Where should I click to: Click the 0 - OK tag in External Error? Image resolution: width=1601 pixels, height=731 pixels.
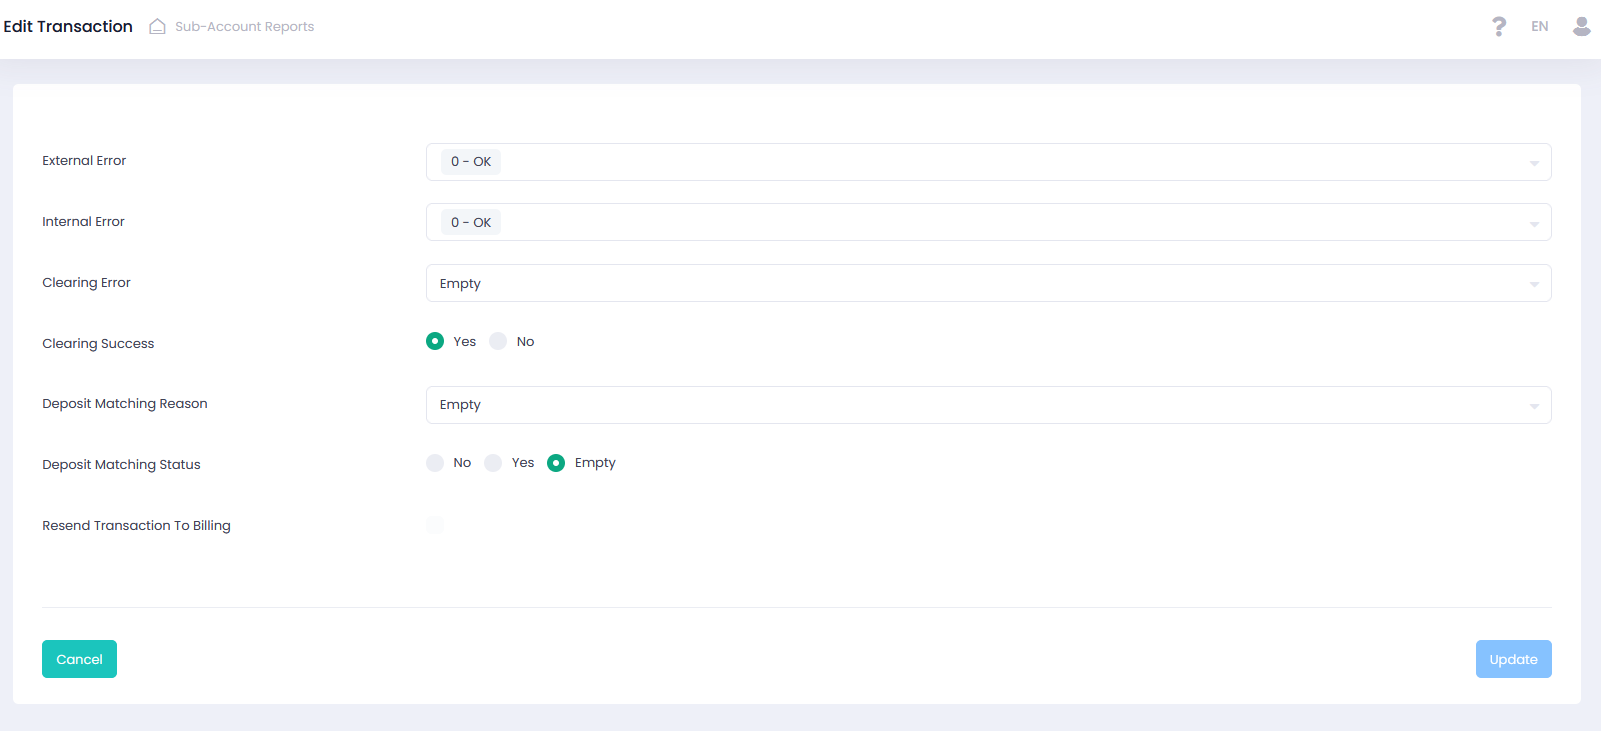[471, 162]
